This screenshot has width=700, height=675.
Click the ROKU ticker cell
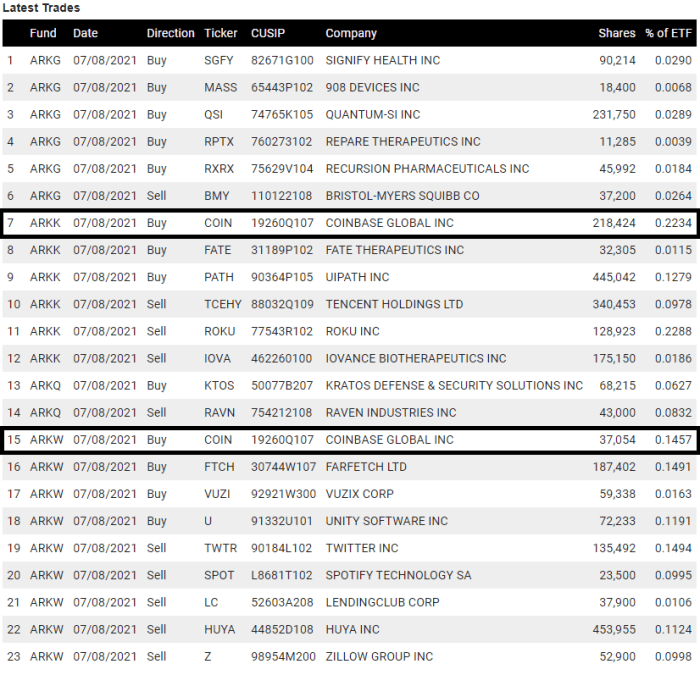tap(219, 331)
